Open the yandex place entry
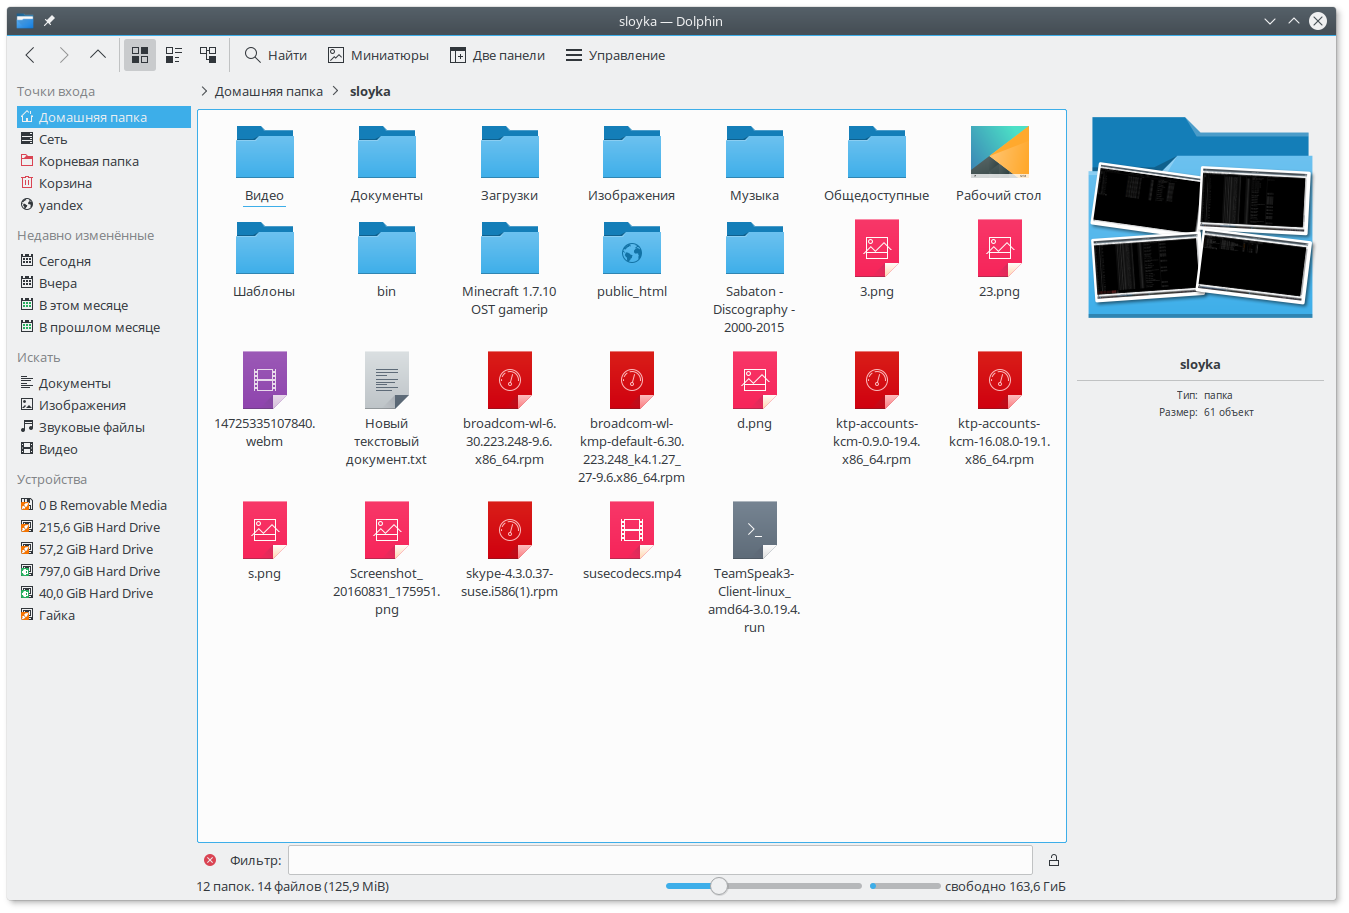 [x=104, y=205]
